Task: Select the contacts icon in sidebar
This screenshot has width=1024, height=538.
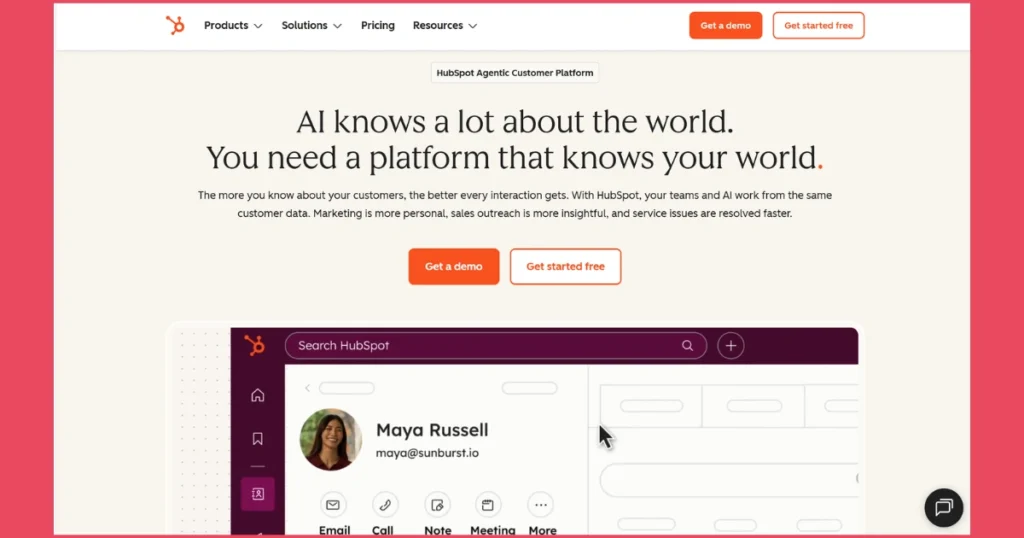Action: click(x=258, y=494)
